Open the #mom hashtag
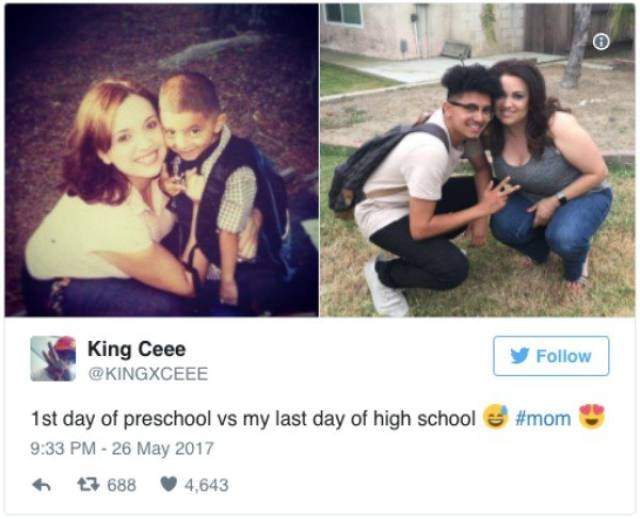 (543, 419)
